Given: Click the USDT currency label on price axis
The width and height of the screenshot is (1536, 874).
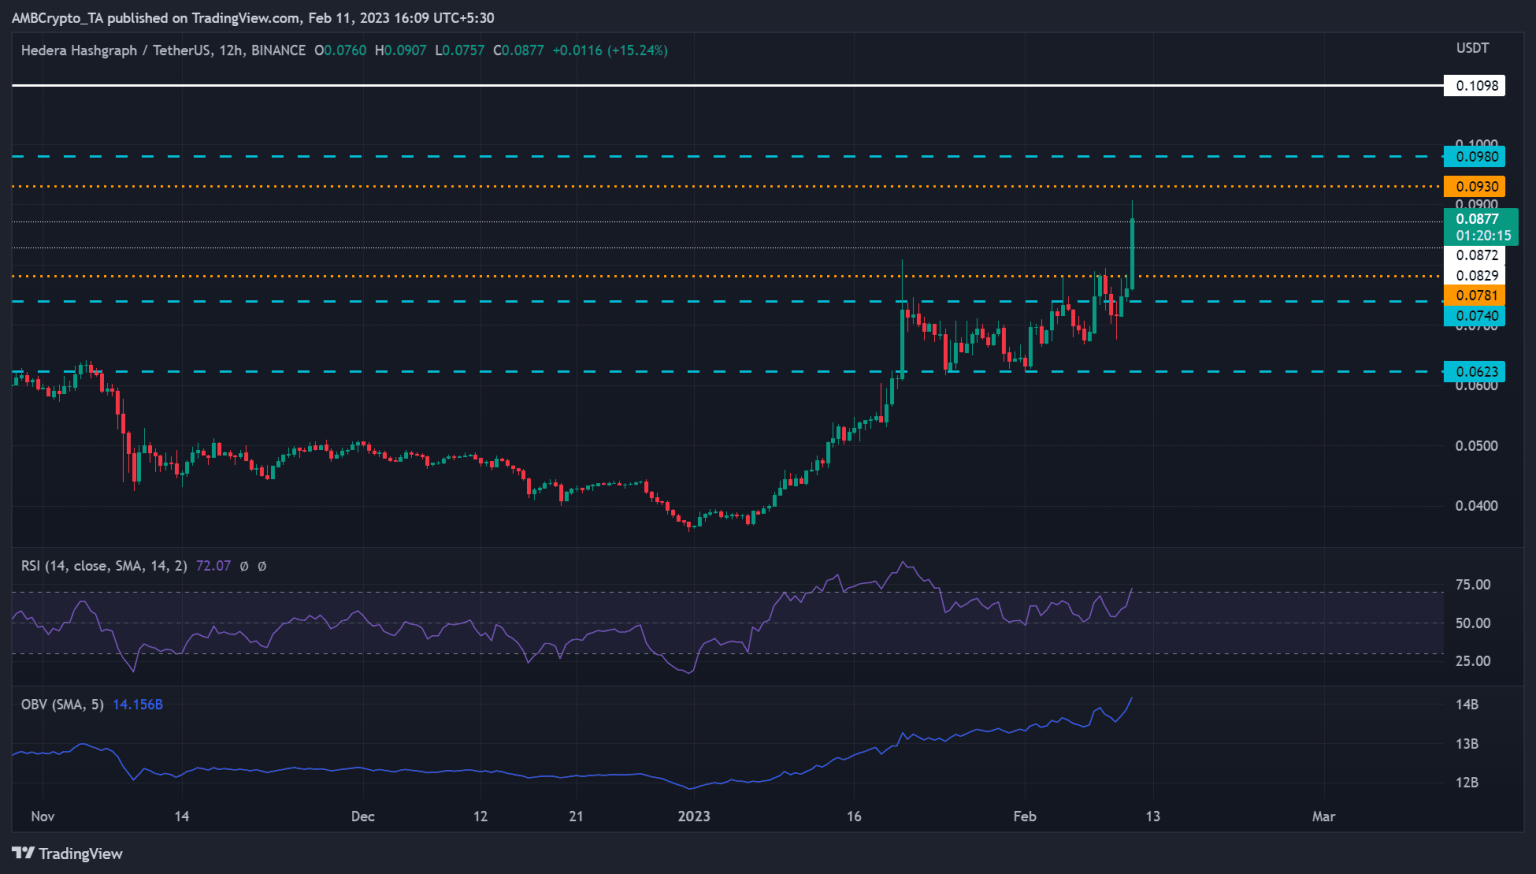Looking at the screenshot, I should (x=1472, y=48).
